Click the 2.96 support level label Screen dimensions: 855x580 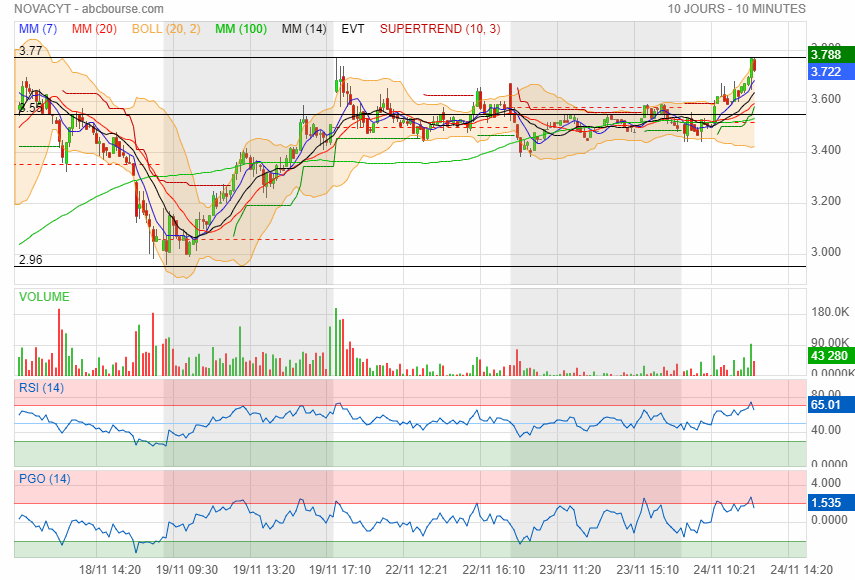[31, 260]
